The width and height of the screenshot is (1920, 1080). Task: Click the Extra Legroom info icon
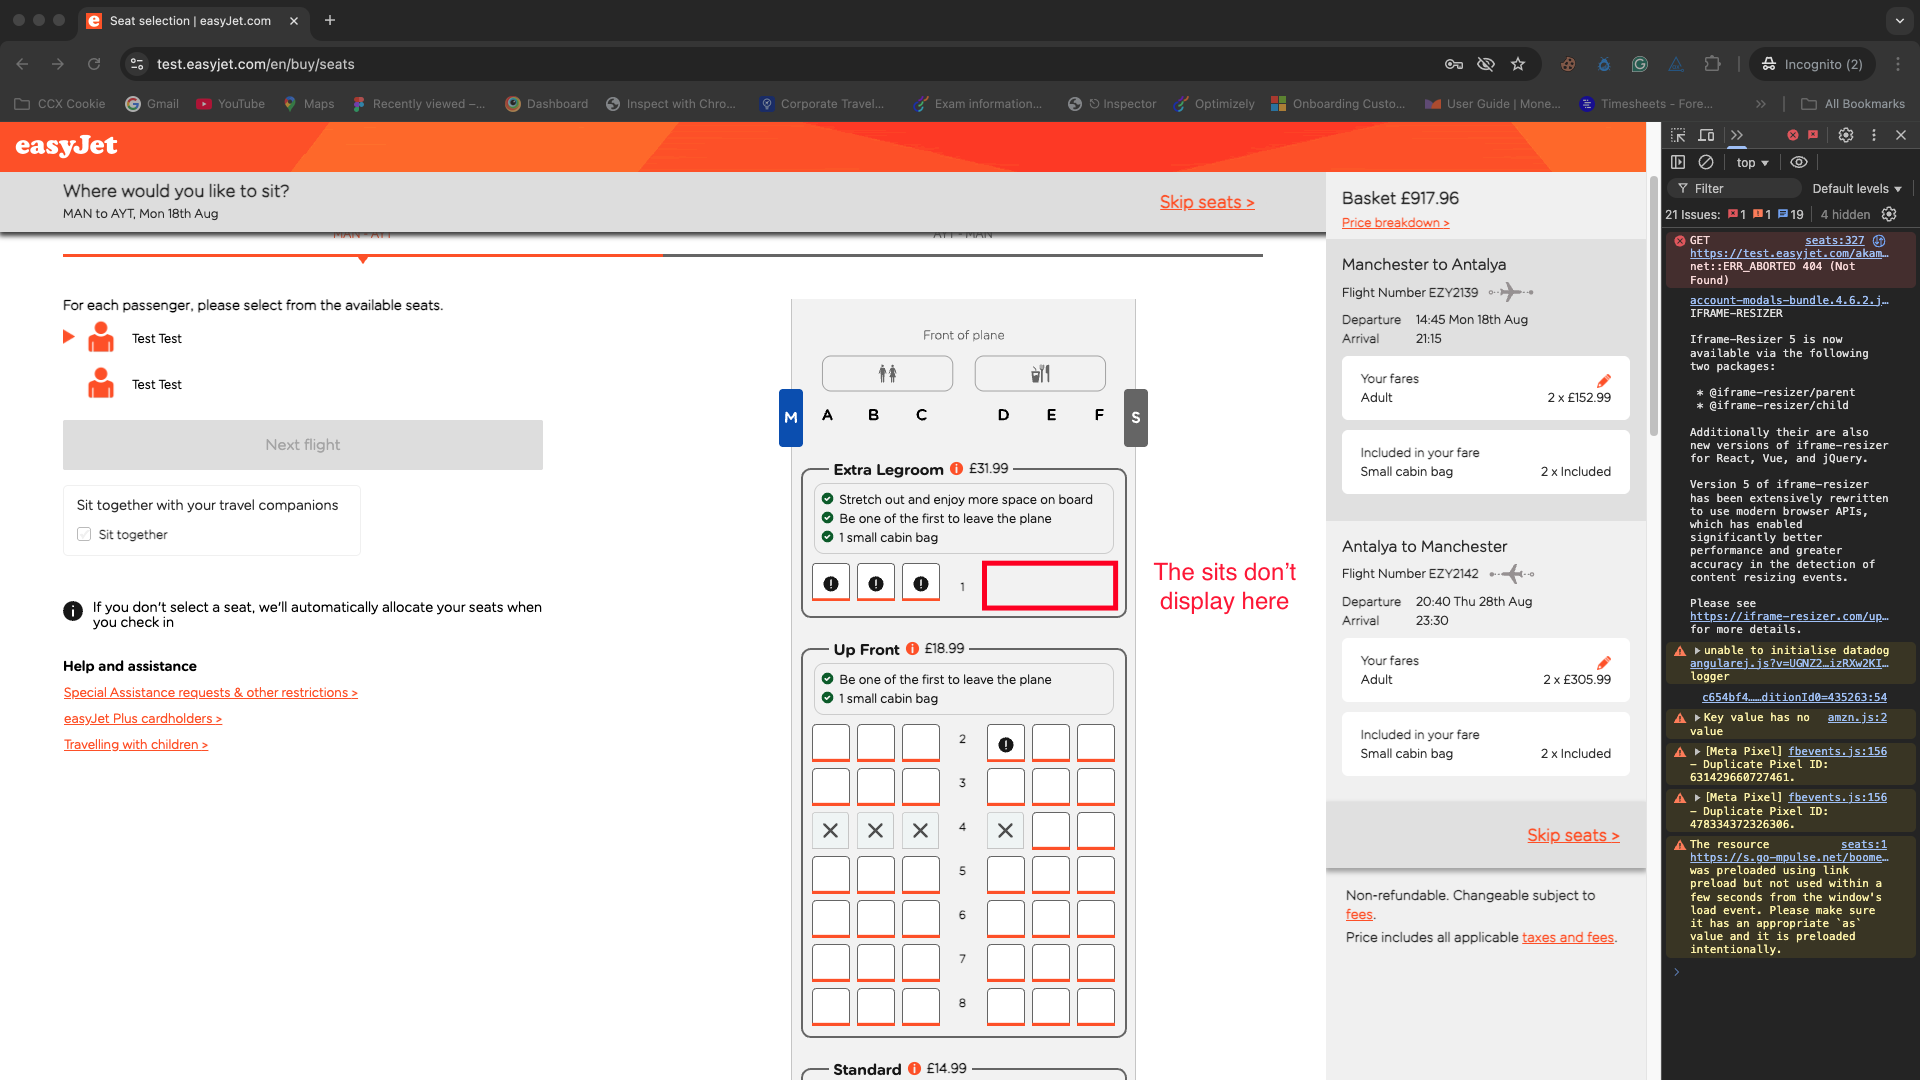[x=956, y=469]
